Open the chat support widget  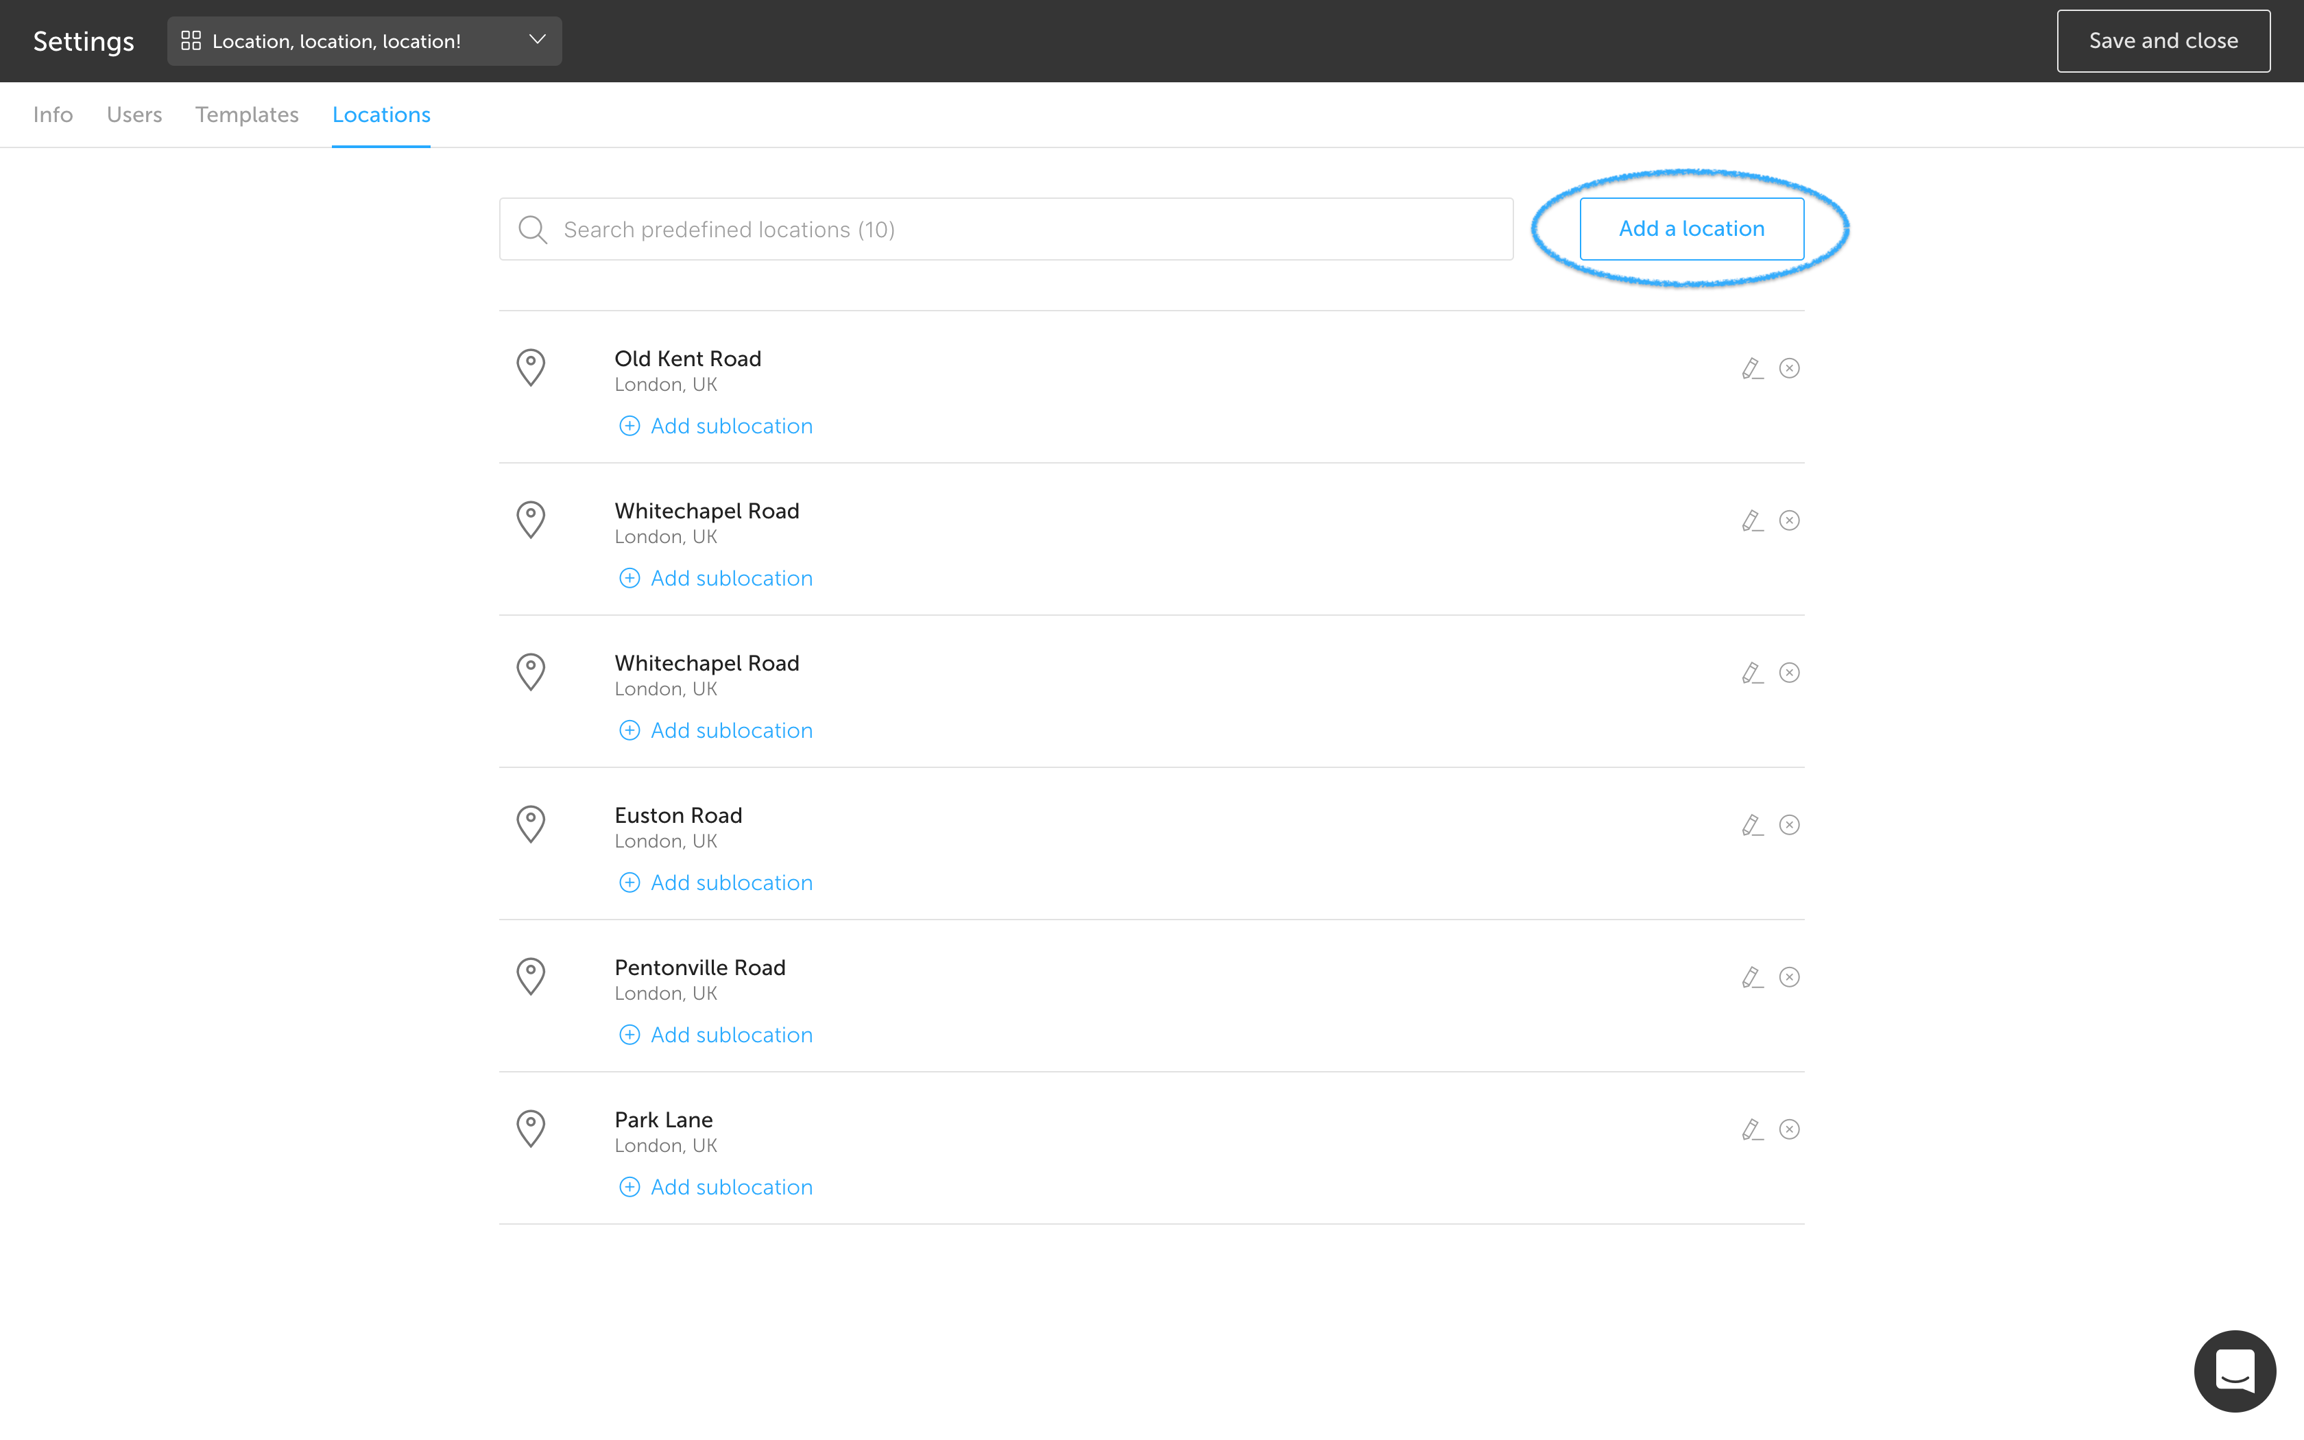pos(2234,1370)
